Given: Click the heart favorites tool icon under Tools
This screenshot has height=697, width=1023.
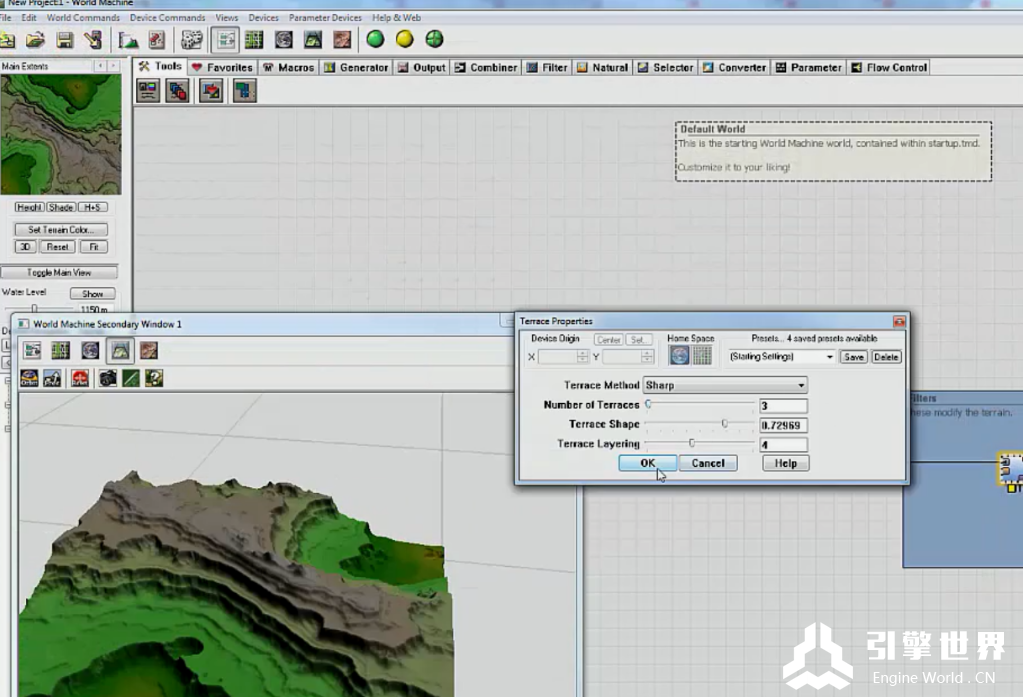Looking at the screenshot, I should click(211, 91).
